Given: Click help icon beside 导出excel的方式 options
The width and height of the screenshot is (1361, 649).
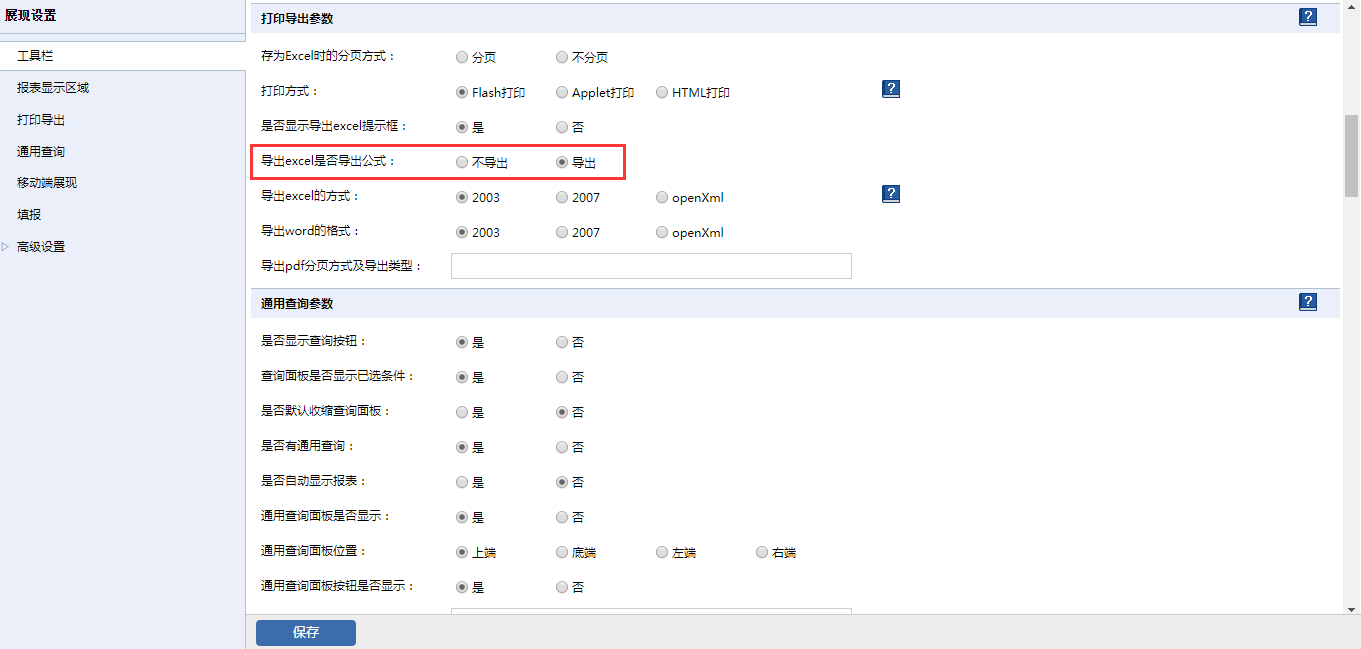Looking at the screenshot, I should [x=891, y=194].
